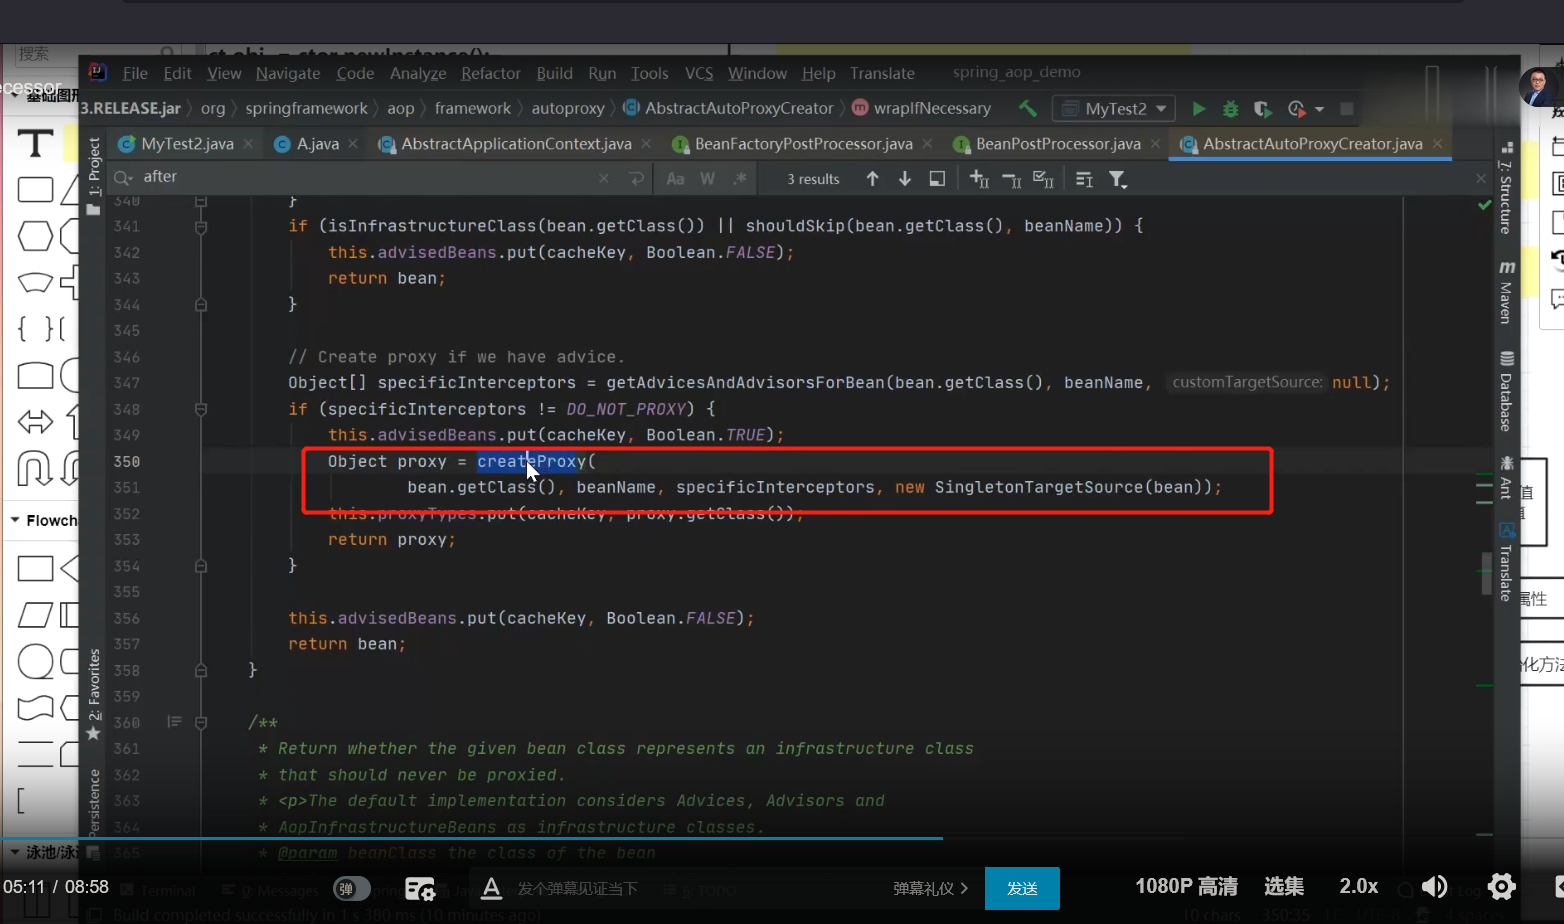Close the search bar

pyautogui.click(x=1481, y=178)
